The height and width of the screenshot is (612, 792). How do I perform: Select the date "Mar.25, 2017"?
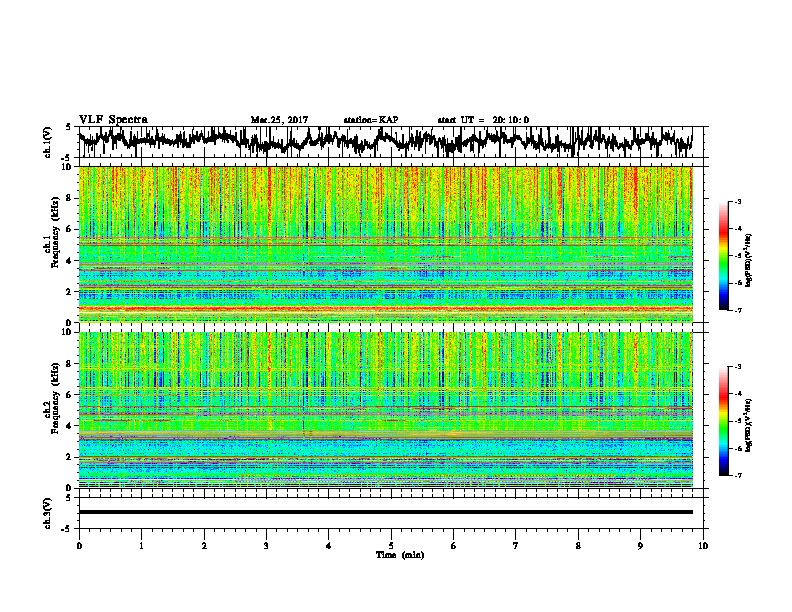(x=279, y=120)
